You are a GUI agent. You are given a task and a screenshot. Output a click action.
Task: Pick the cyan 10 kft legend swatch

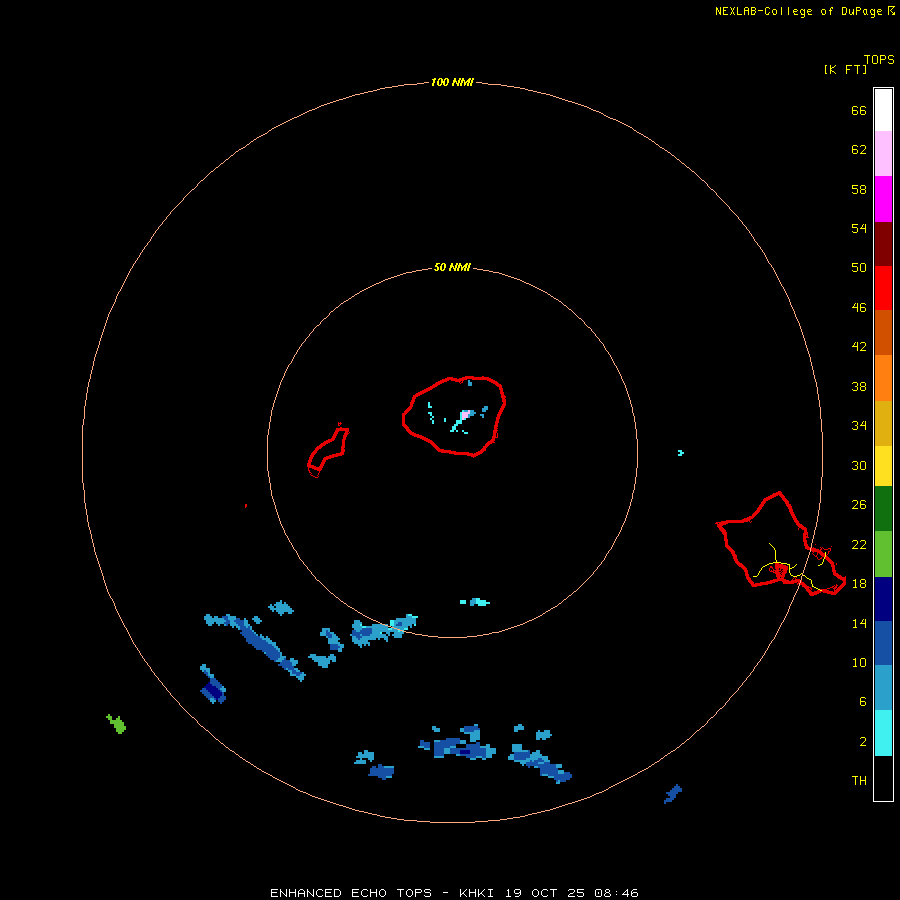coord(883,733)
